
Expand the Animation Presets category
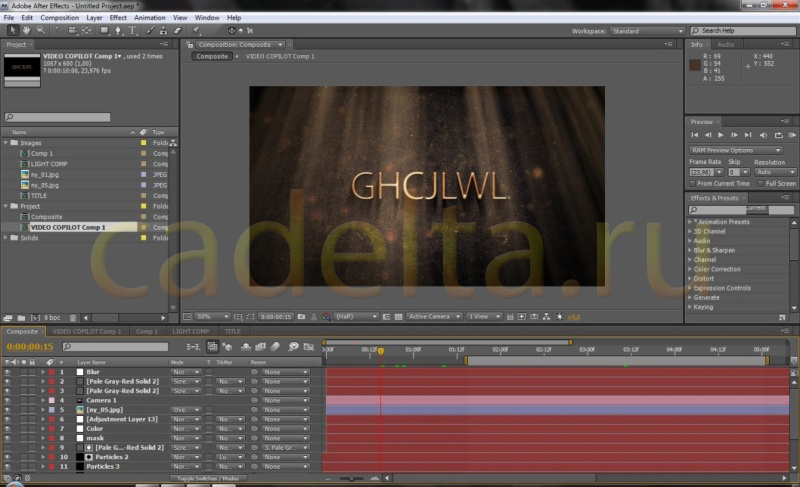point(690,222)
